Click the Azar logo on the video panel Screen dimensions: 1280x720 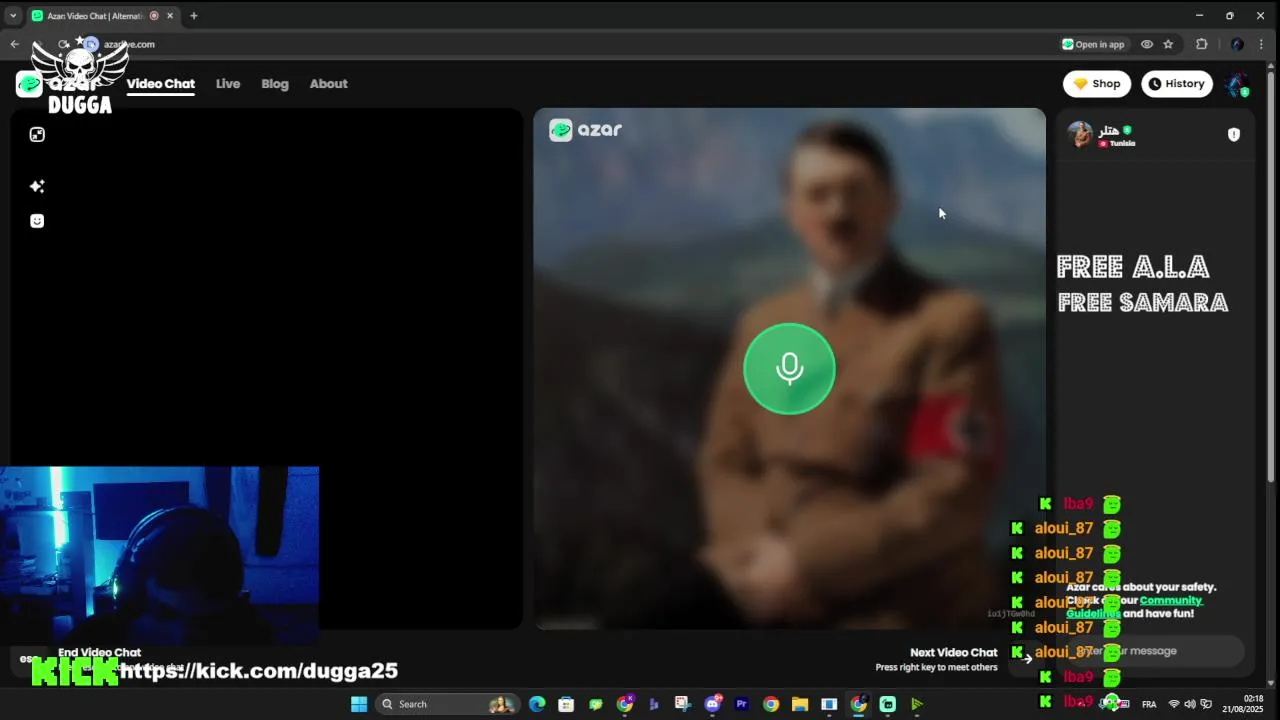click(586, 130)
